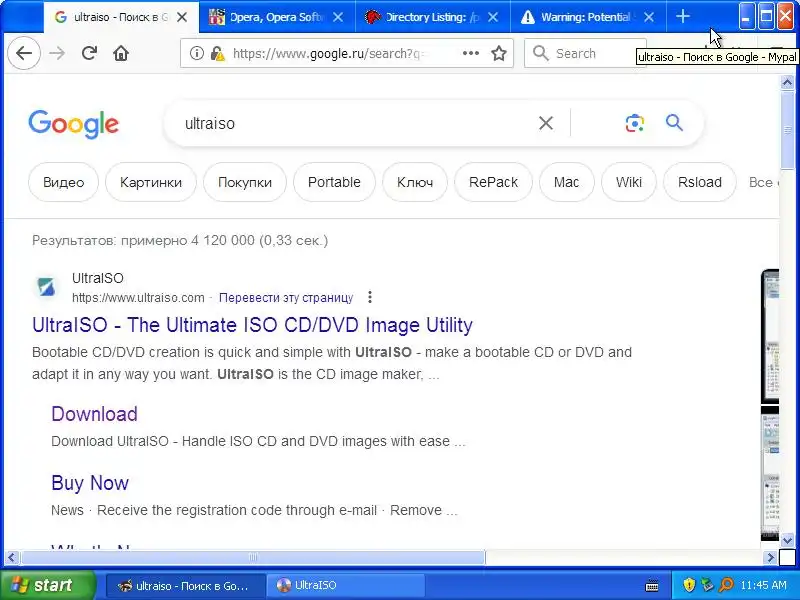This screenshot has width=800, height=600.
Task: Filter results by Видео
Action: (63, 182)
